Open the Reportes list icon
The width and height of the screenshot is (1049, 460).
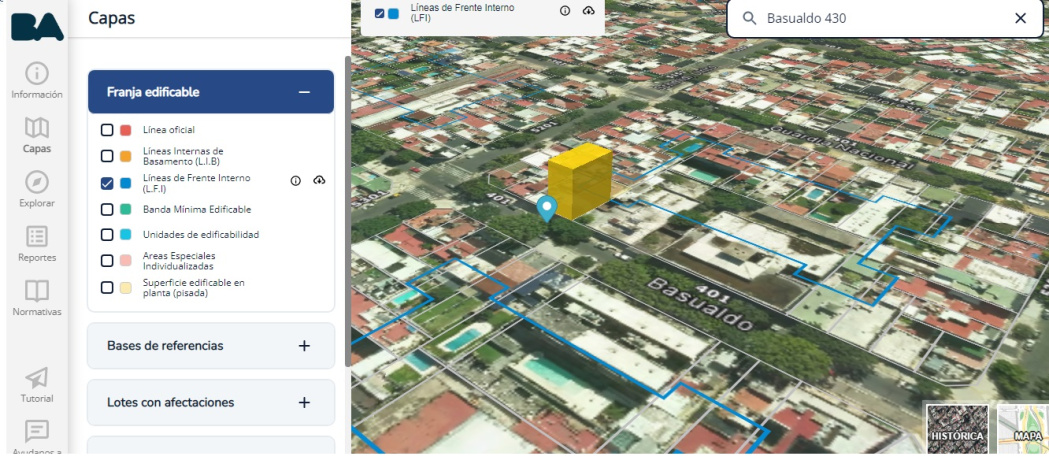(x=37, y=236)
